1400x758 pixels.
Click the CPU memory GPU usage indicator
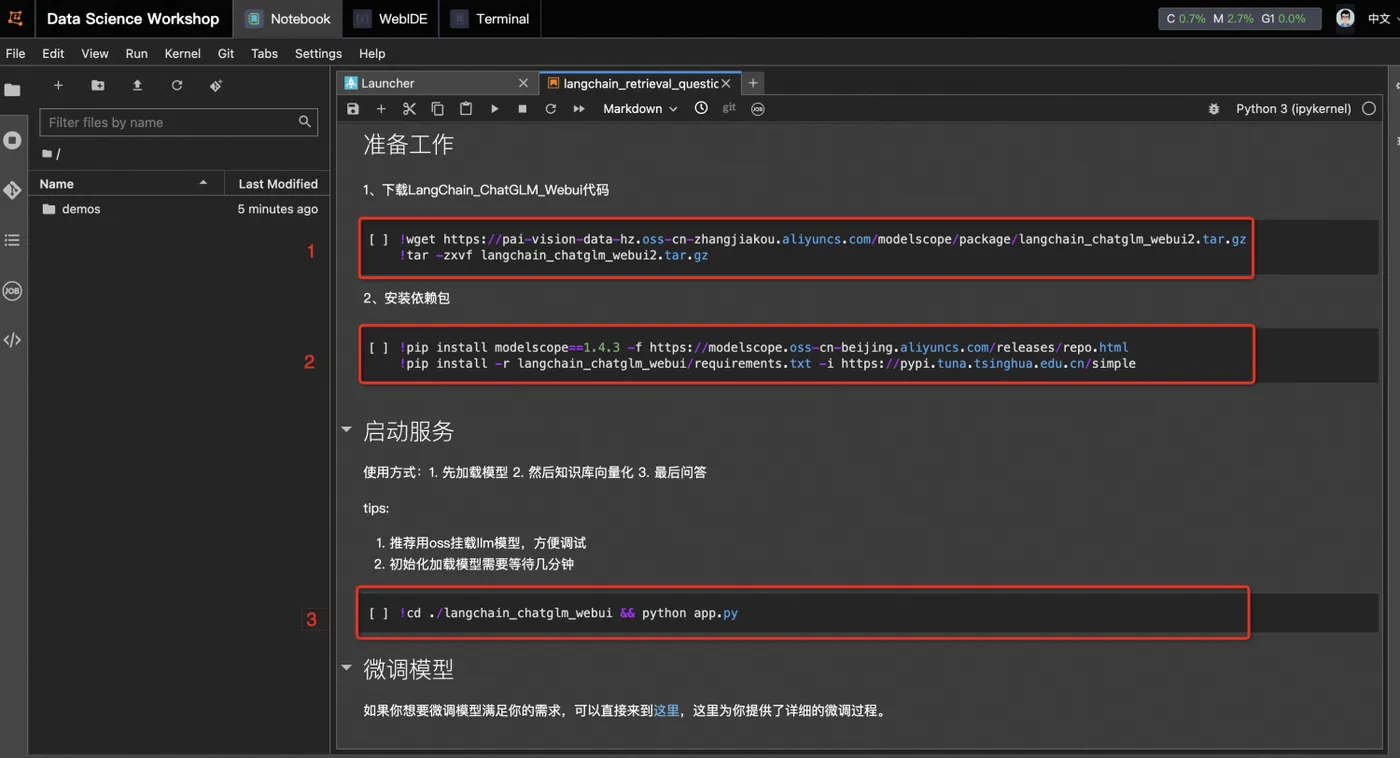(1239, 18)
